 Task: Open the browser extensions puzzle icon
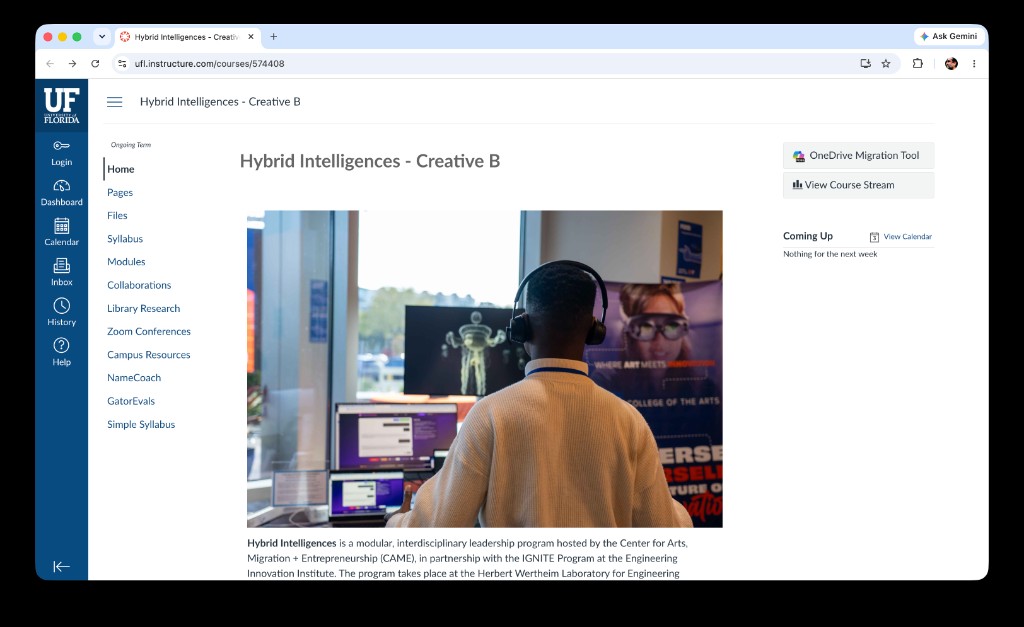918,63
